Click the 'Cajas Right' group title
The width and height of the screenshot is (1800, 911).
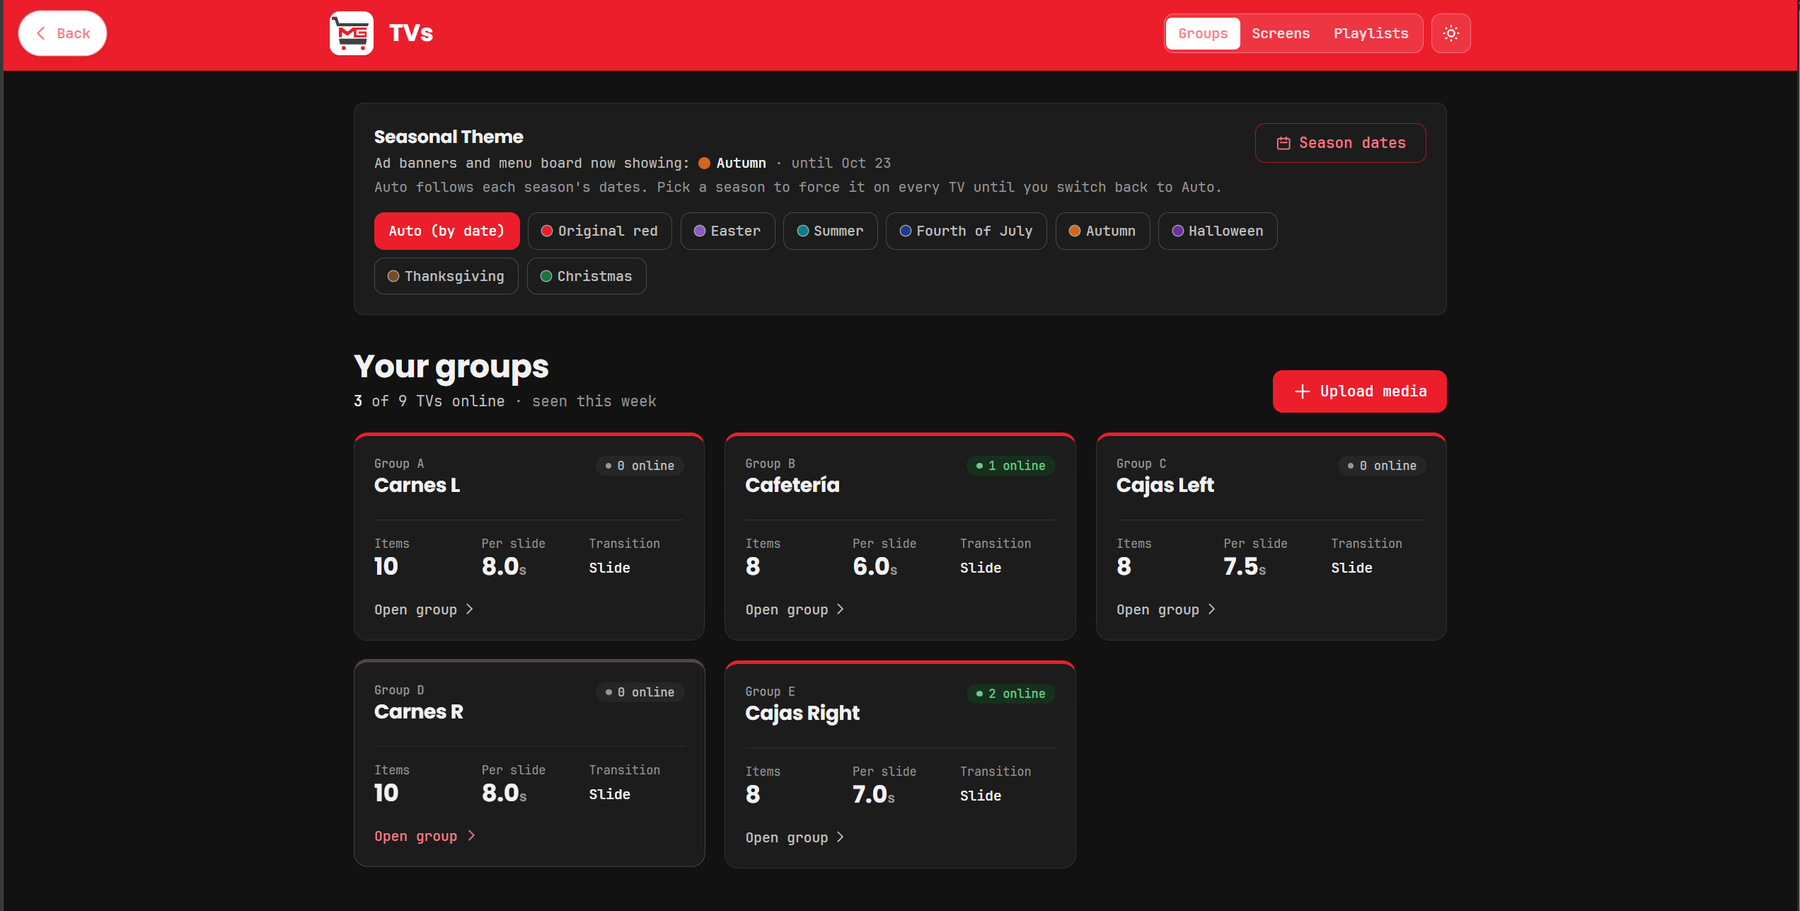pos(802,713)
